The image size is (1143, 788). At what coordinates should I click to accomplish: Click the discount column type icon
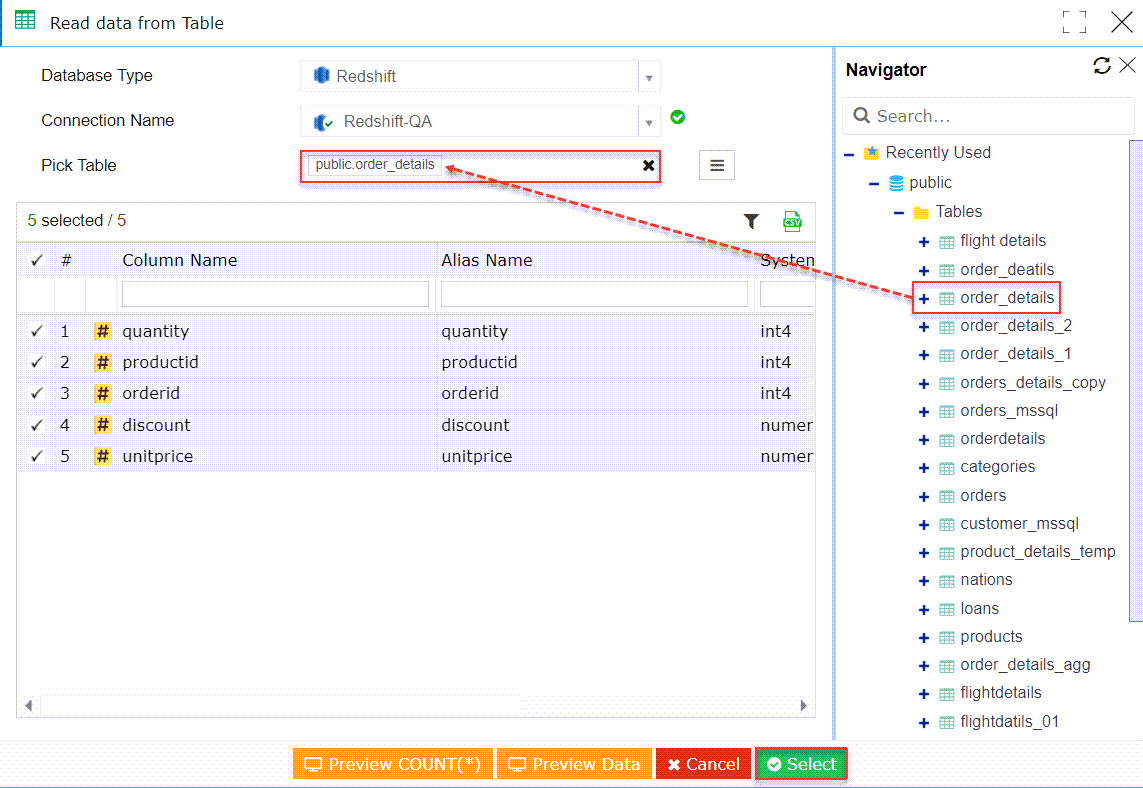pos(103,425)
